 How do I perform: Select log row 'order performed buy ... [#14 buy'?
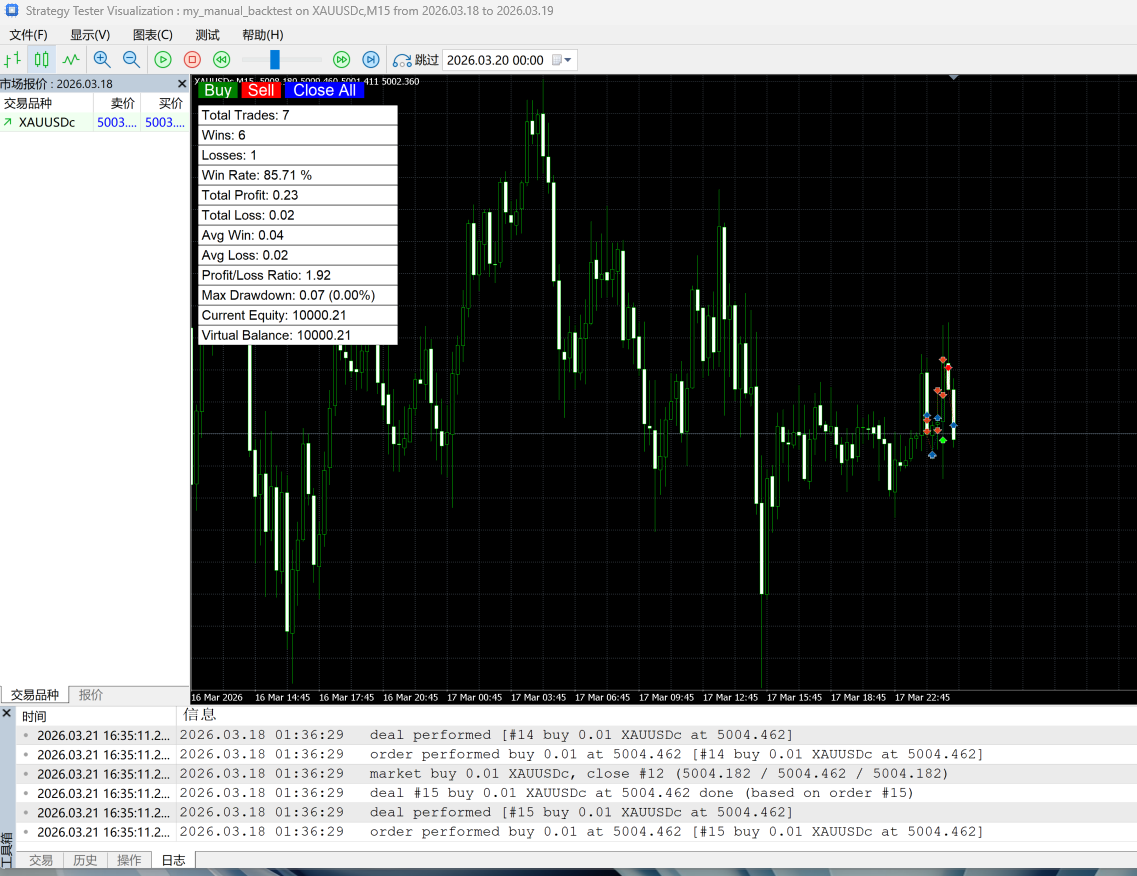576,754
